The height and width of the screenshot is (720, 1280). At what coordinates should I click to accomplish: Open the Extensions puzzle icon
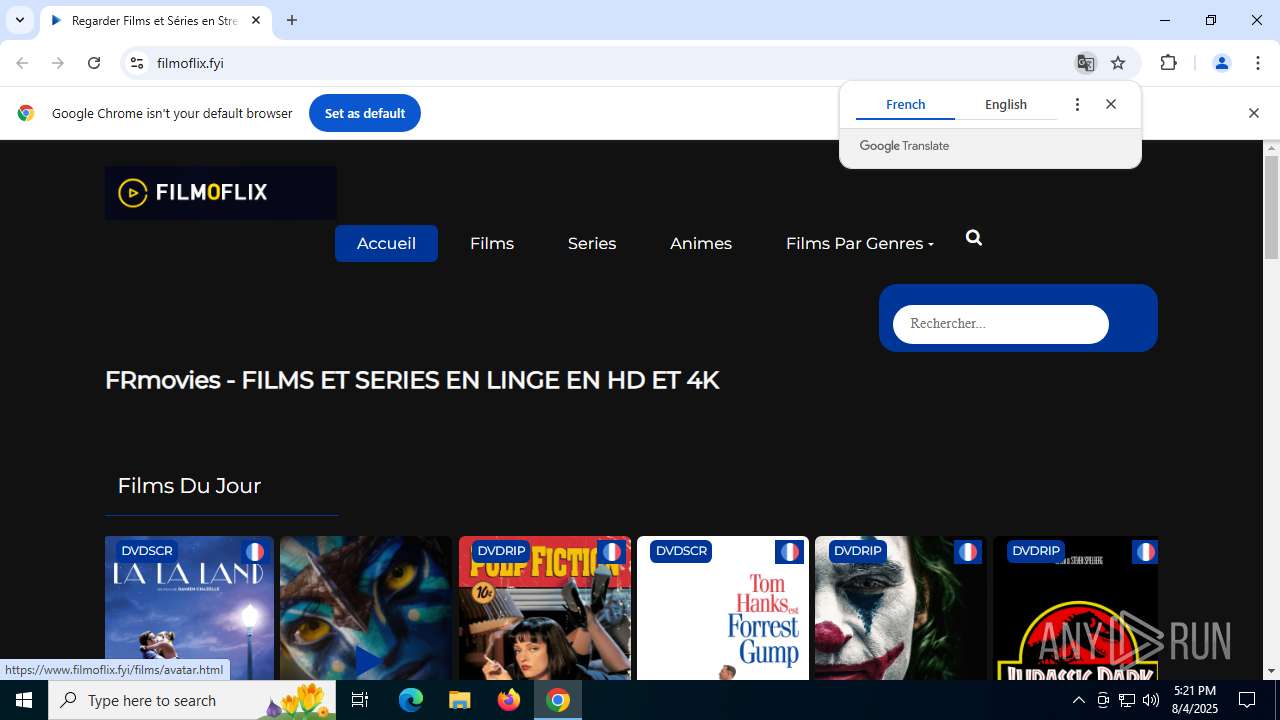[x=1169, y=63]
